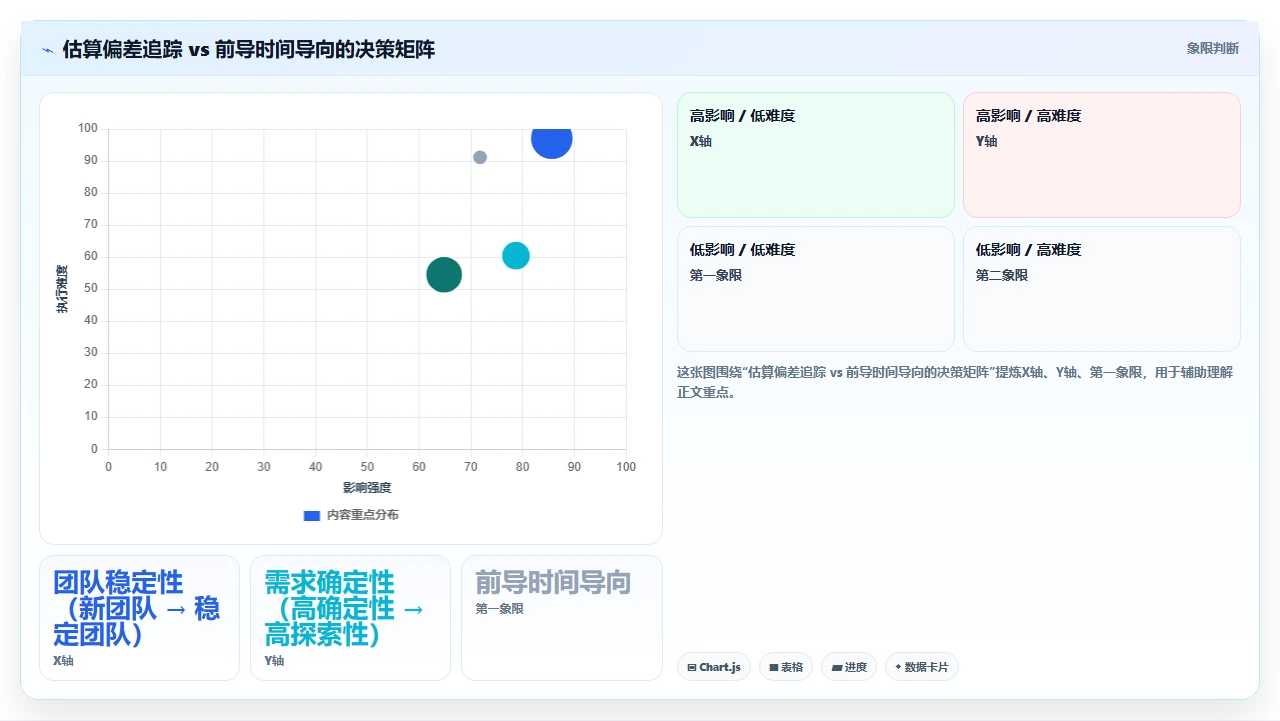Click the 50 tick on x-axis
The width and height of the screenshot is (1280, 721).
(367, 467)
